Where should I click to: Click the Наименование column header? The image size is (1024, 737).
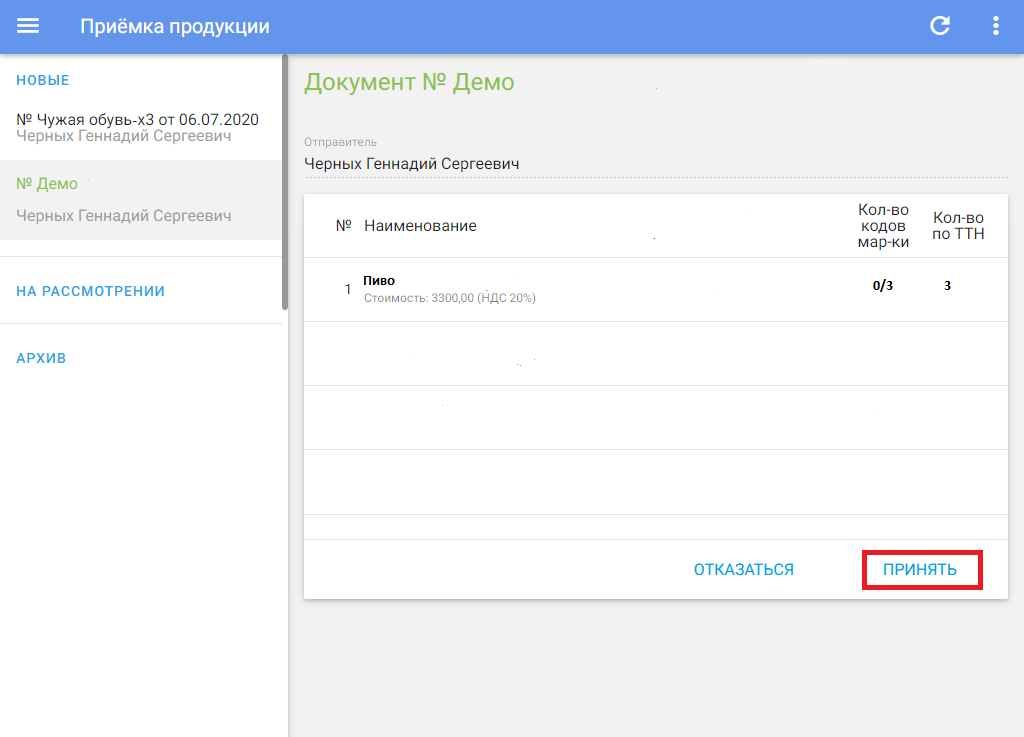(x=420, y=226)
